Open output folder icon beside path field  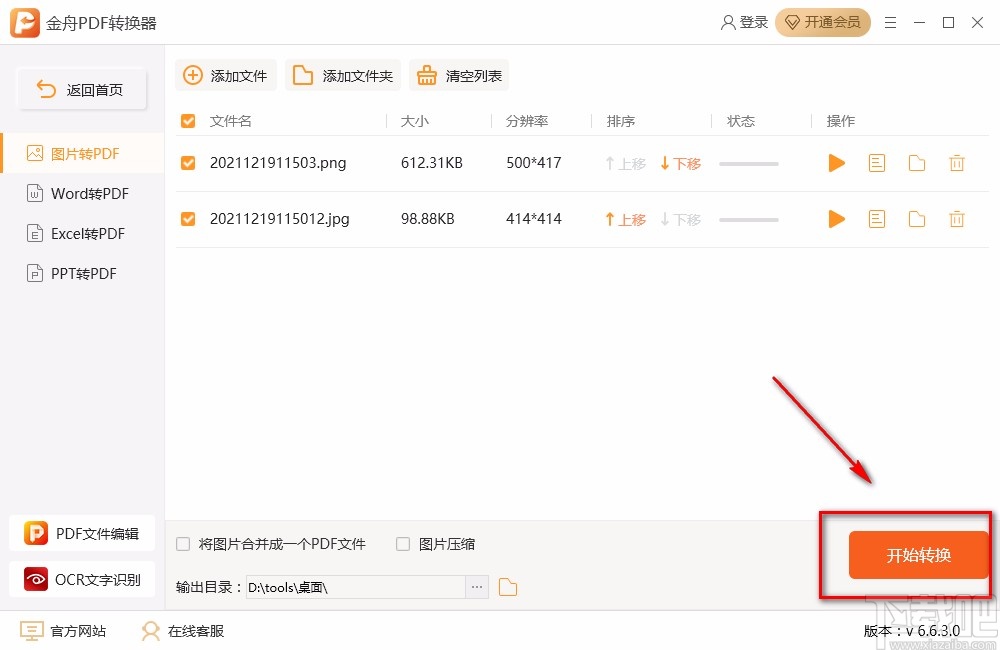pos(508,587)
